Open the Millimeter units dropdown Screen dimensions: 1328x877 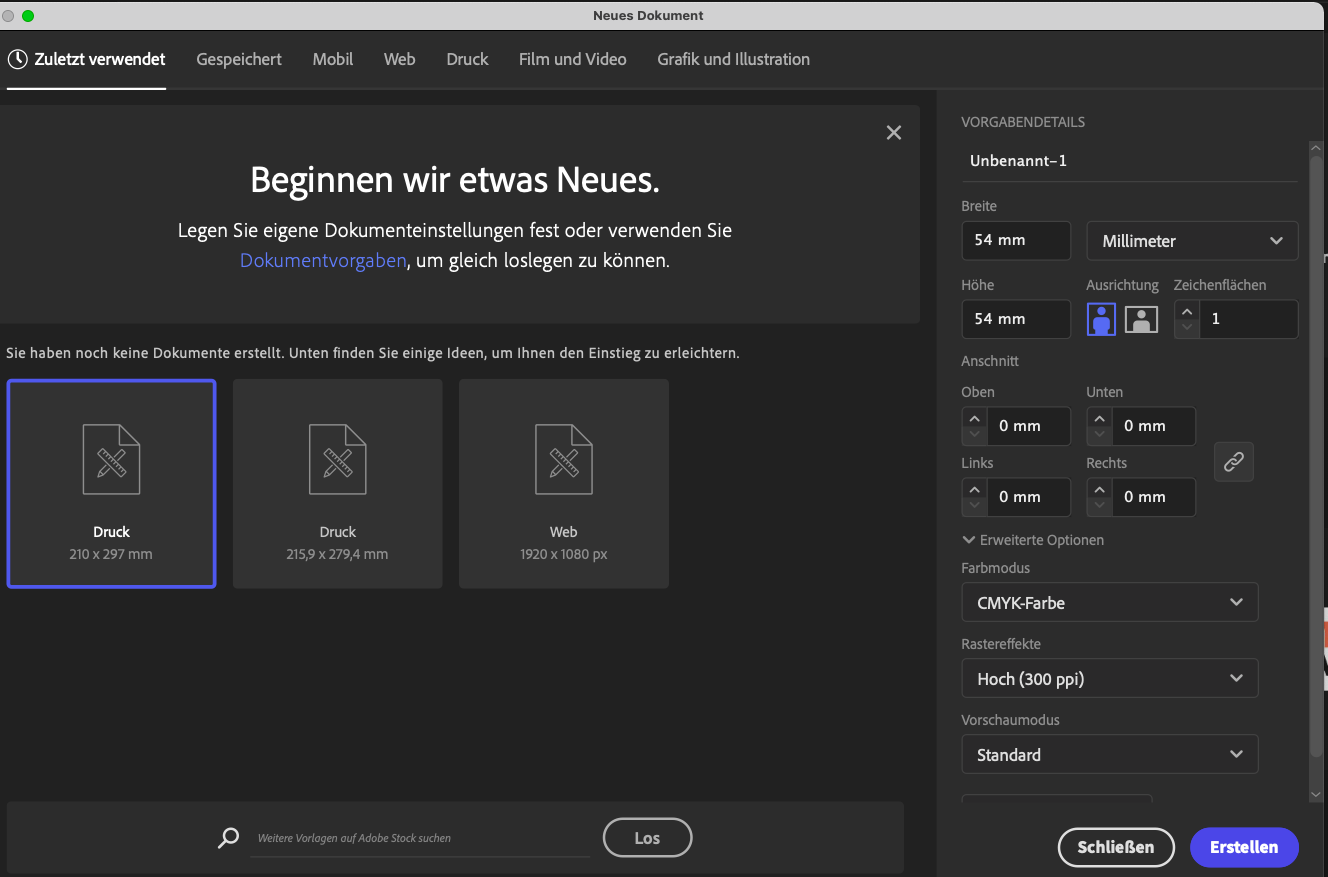pos(1192,241)
